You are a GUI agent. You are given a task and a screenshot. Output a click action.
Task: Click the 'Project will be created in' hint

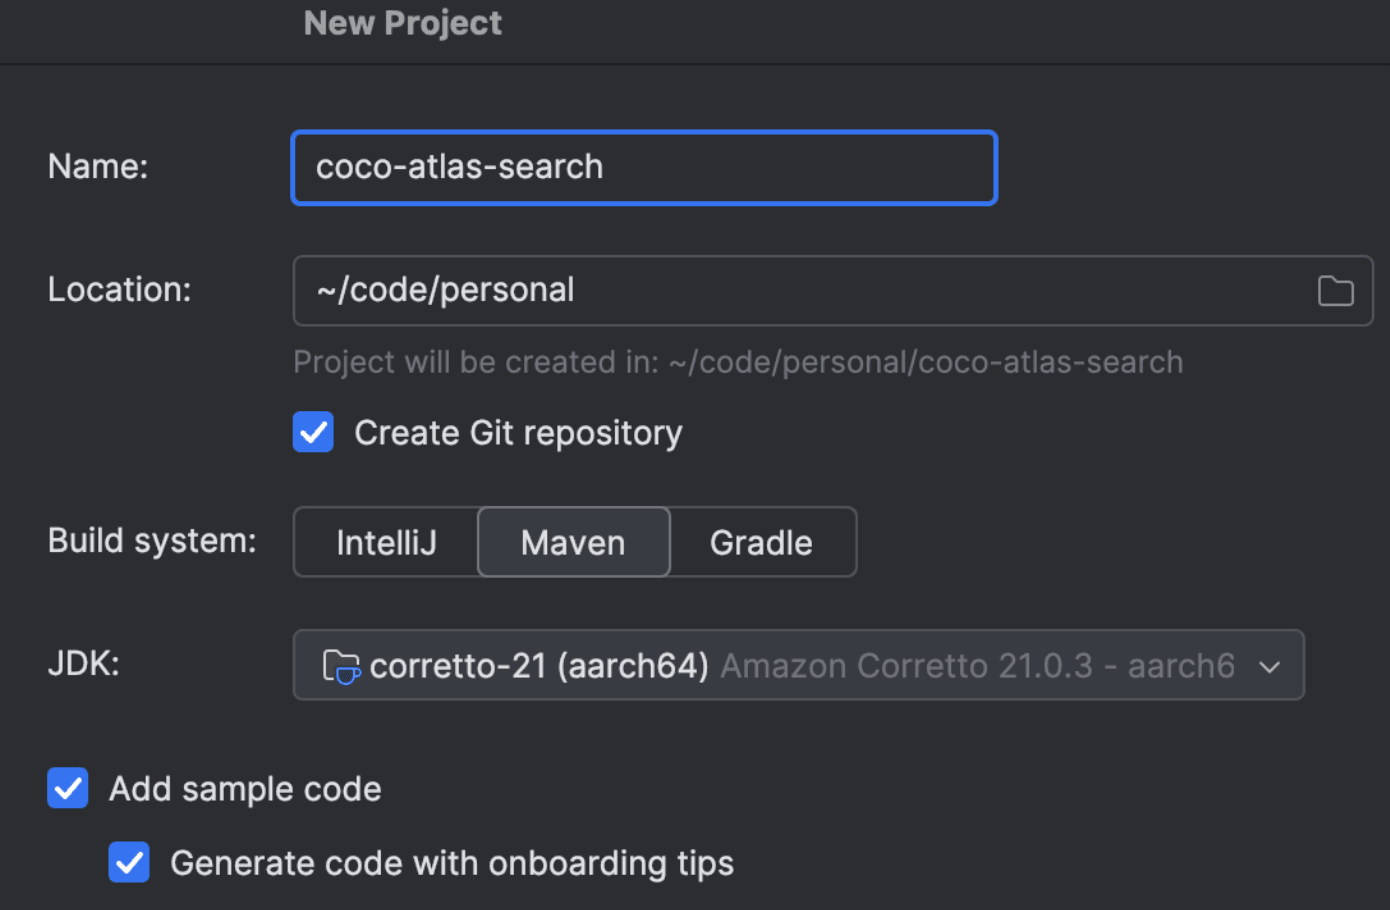point(737,362)
